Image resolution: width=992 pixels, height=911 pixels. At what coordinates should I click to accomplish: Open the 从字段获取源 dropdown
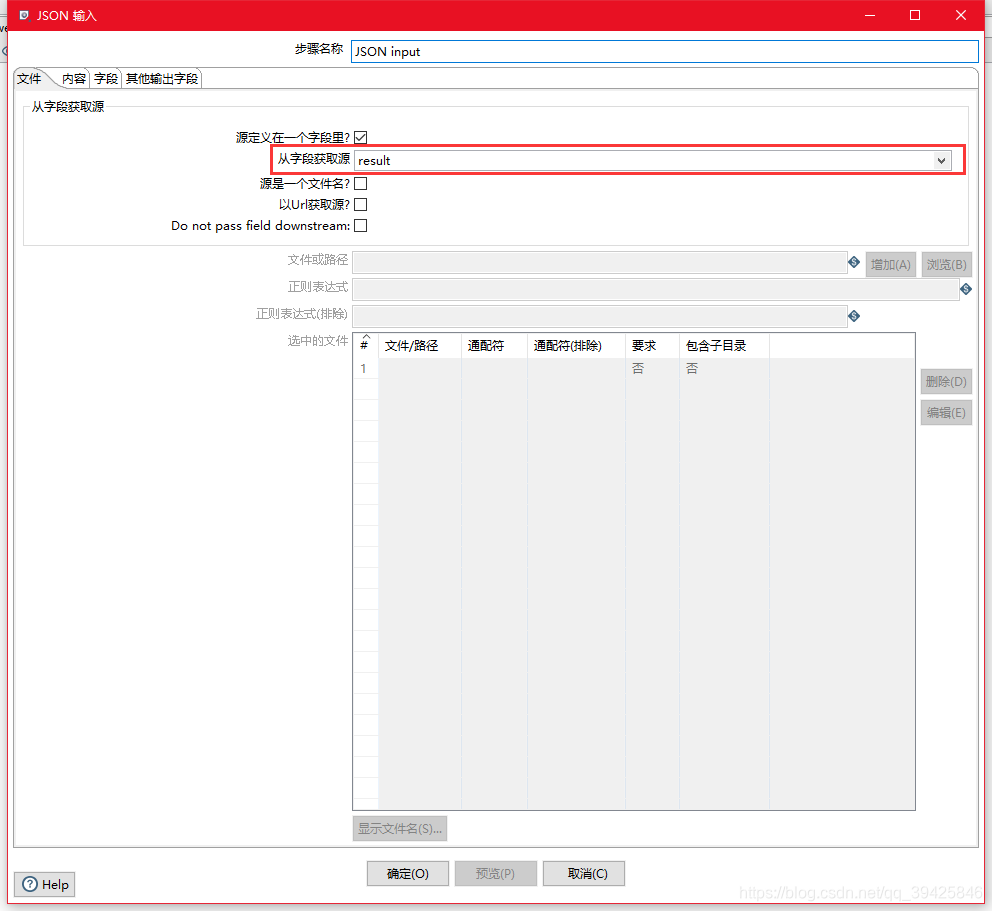(x=941, y=160)
